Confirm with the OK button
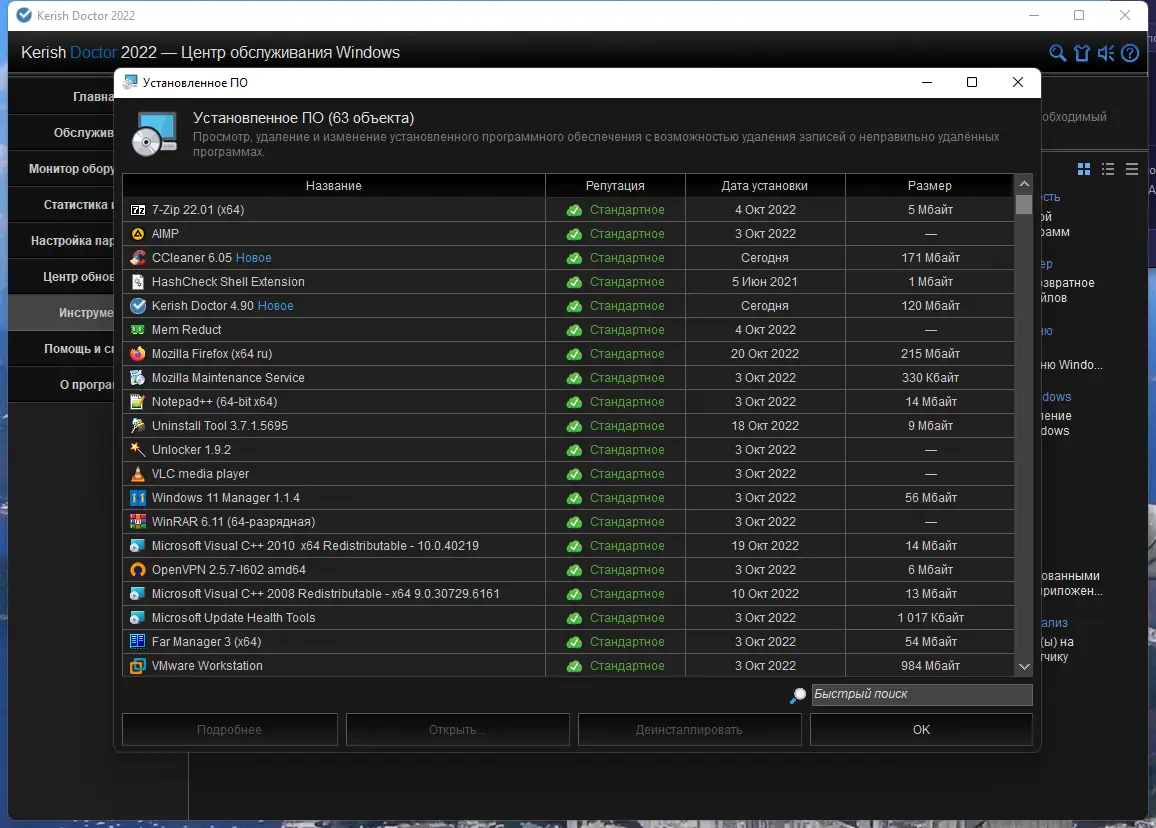1156x828 pixels. click(921, 729)
